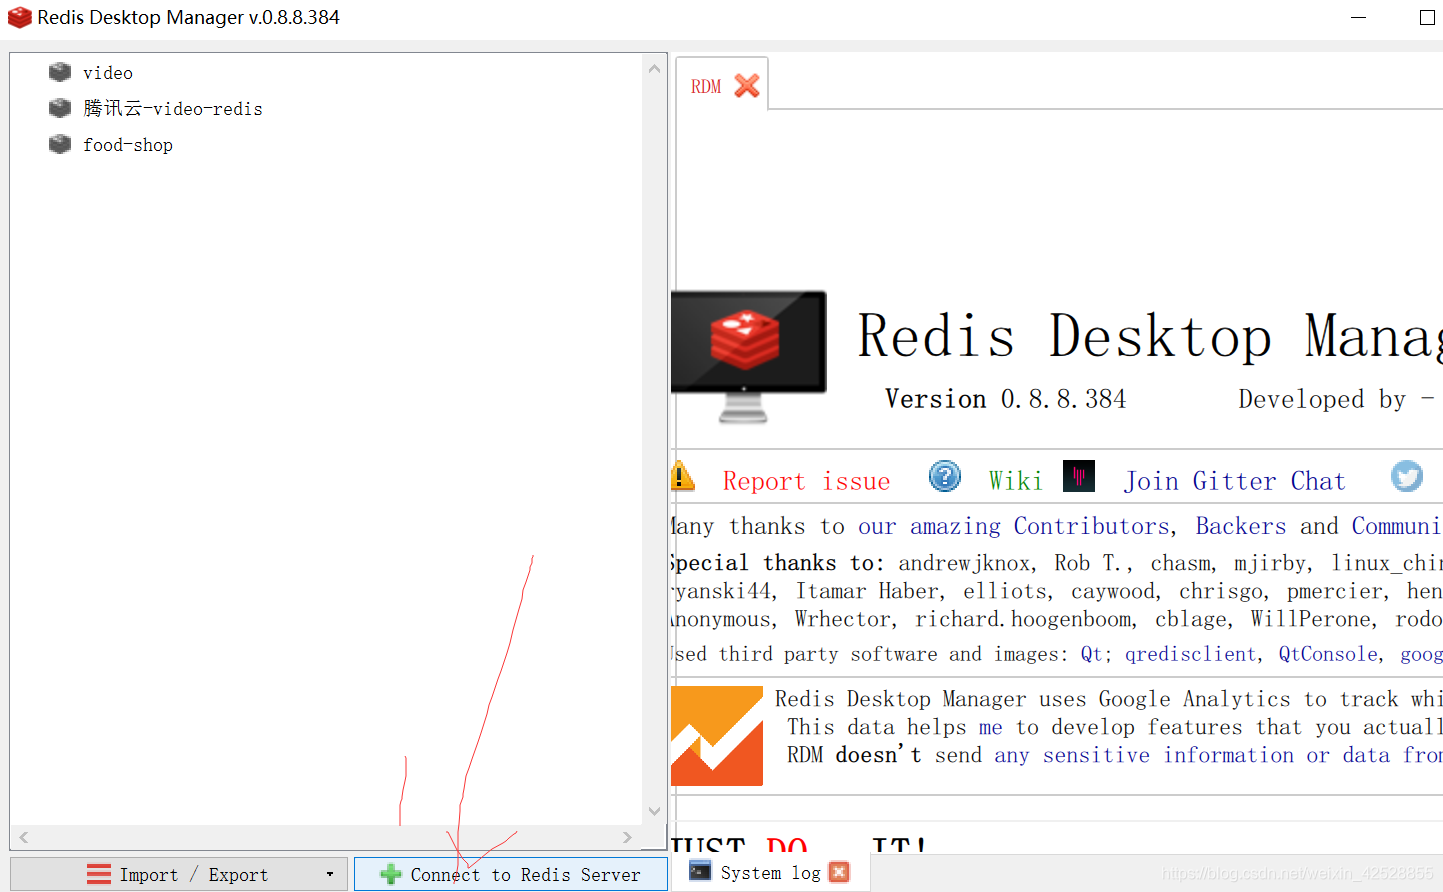Open the Report issue link
Viewport: 1443px width, 892px height.
[806, 480]
